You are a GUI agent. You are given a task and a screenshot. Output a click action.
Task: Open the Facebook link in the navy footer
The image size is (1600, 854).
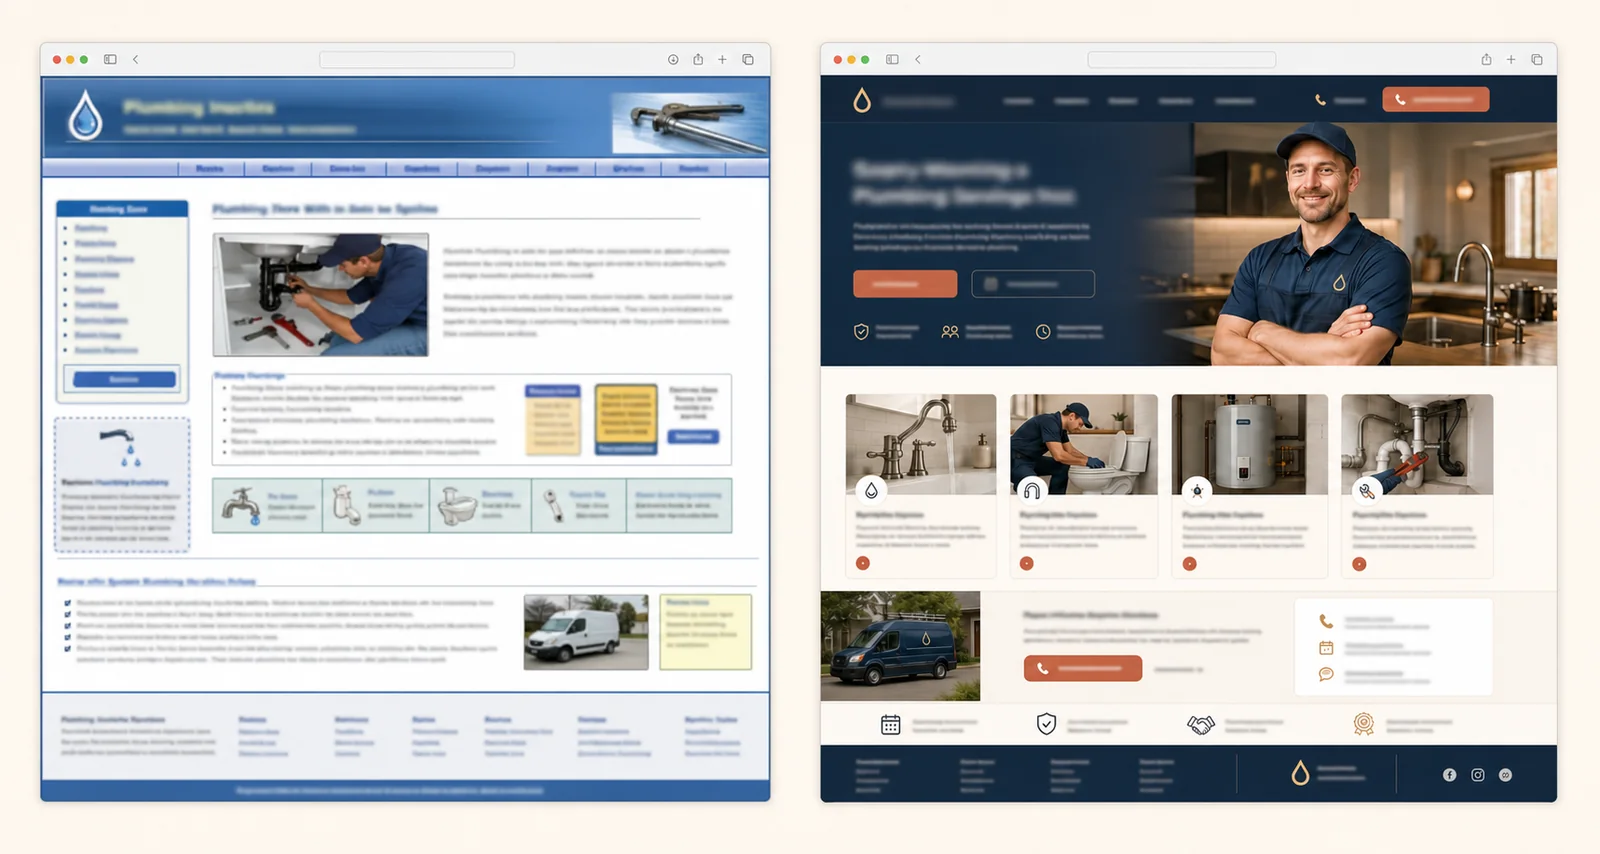[x=1449, y=775]
